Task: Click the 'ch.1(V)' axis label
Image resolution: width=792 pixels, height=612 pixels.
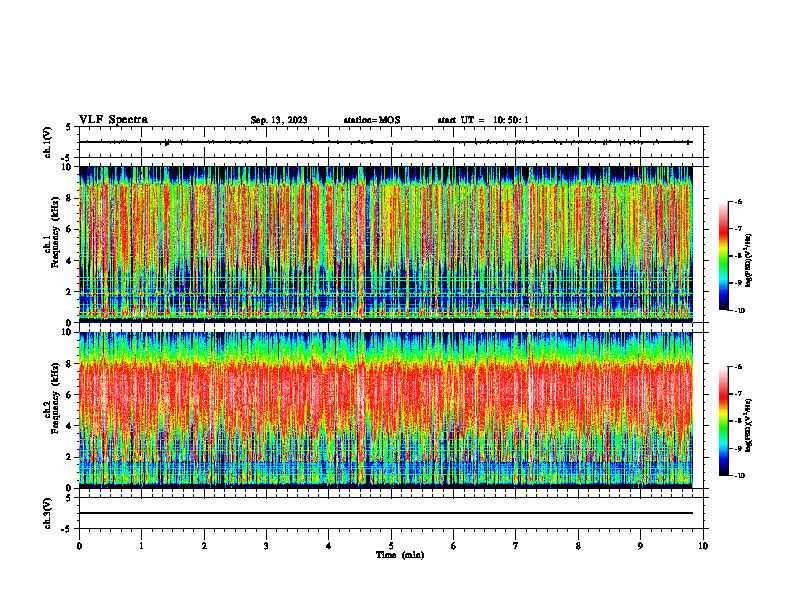Action: pos(47,142)
